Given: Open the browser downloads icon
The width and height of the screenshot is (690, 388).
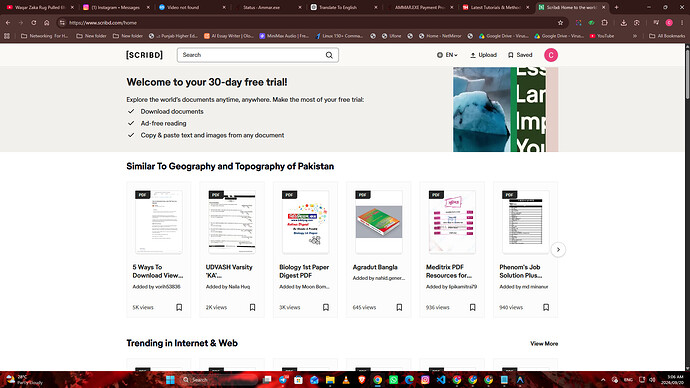Looking at the screenshot, I should [x=624, y=23].
